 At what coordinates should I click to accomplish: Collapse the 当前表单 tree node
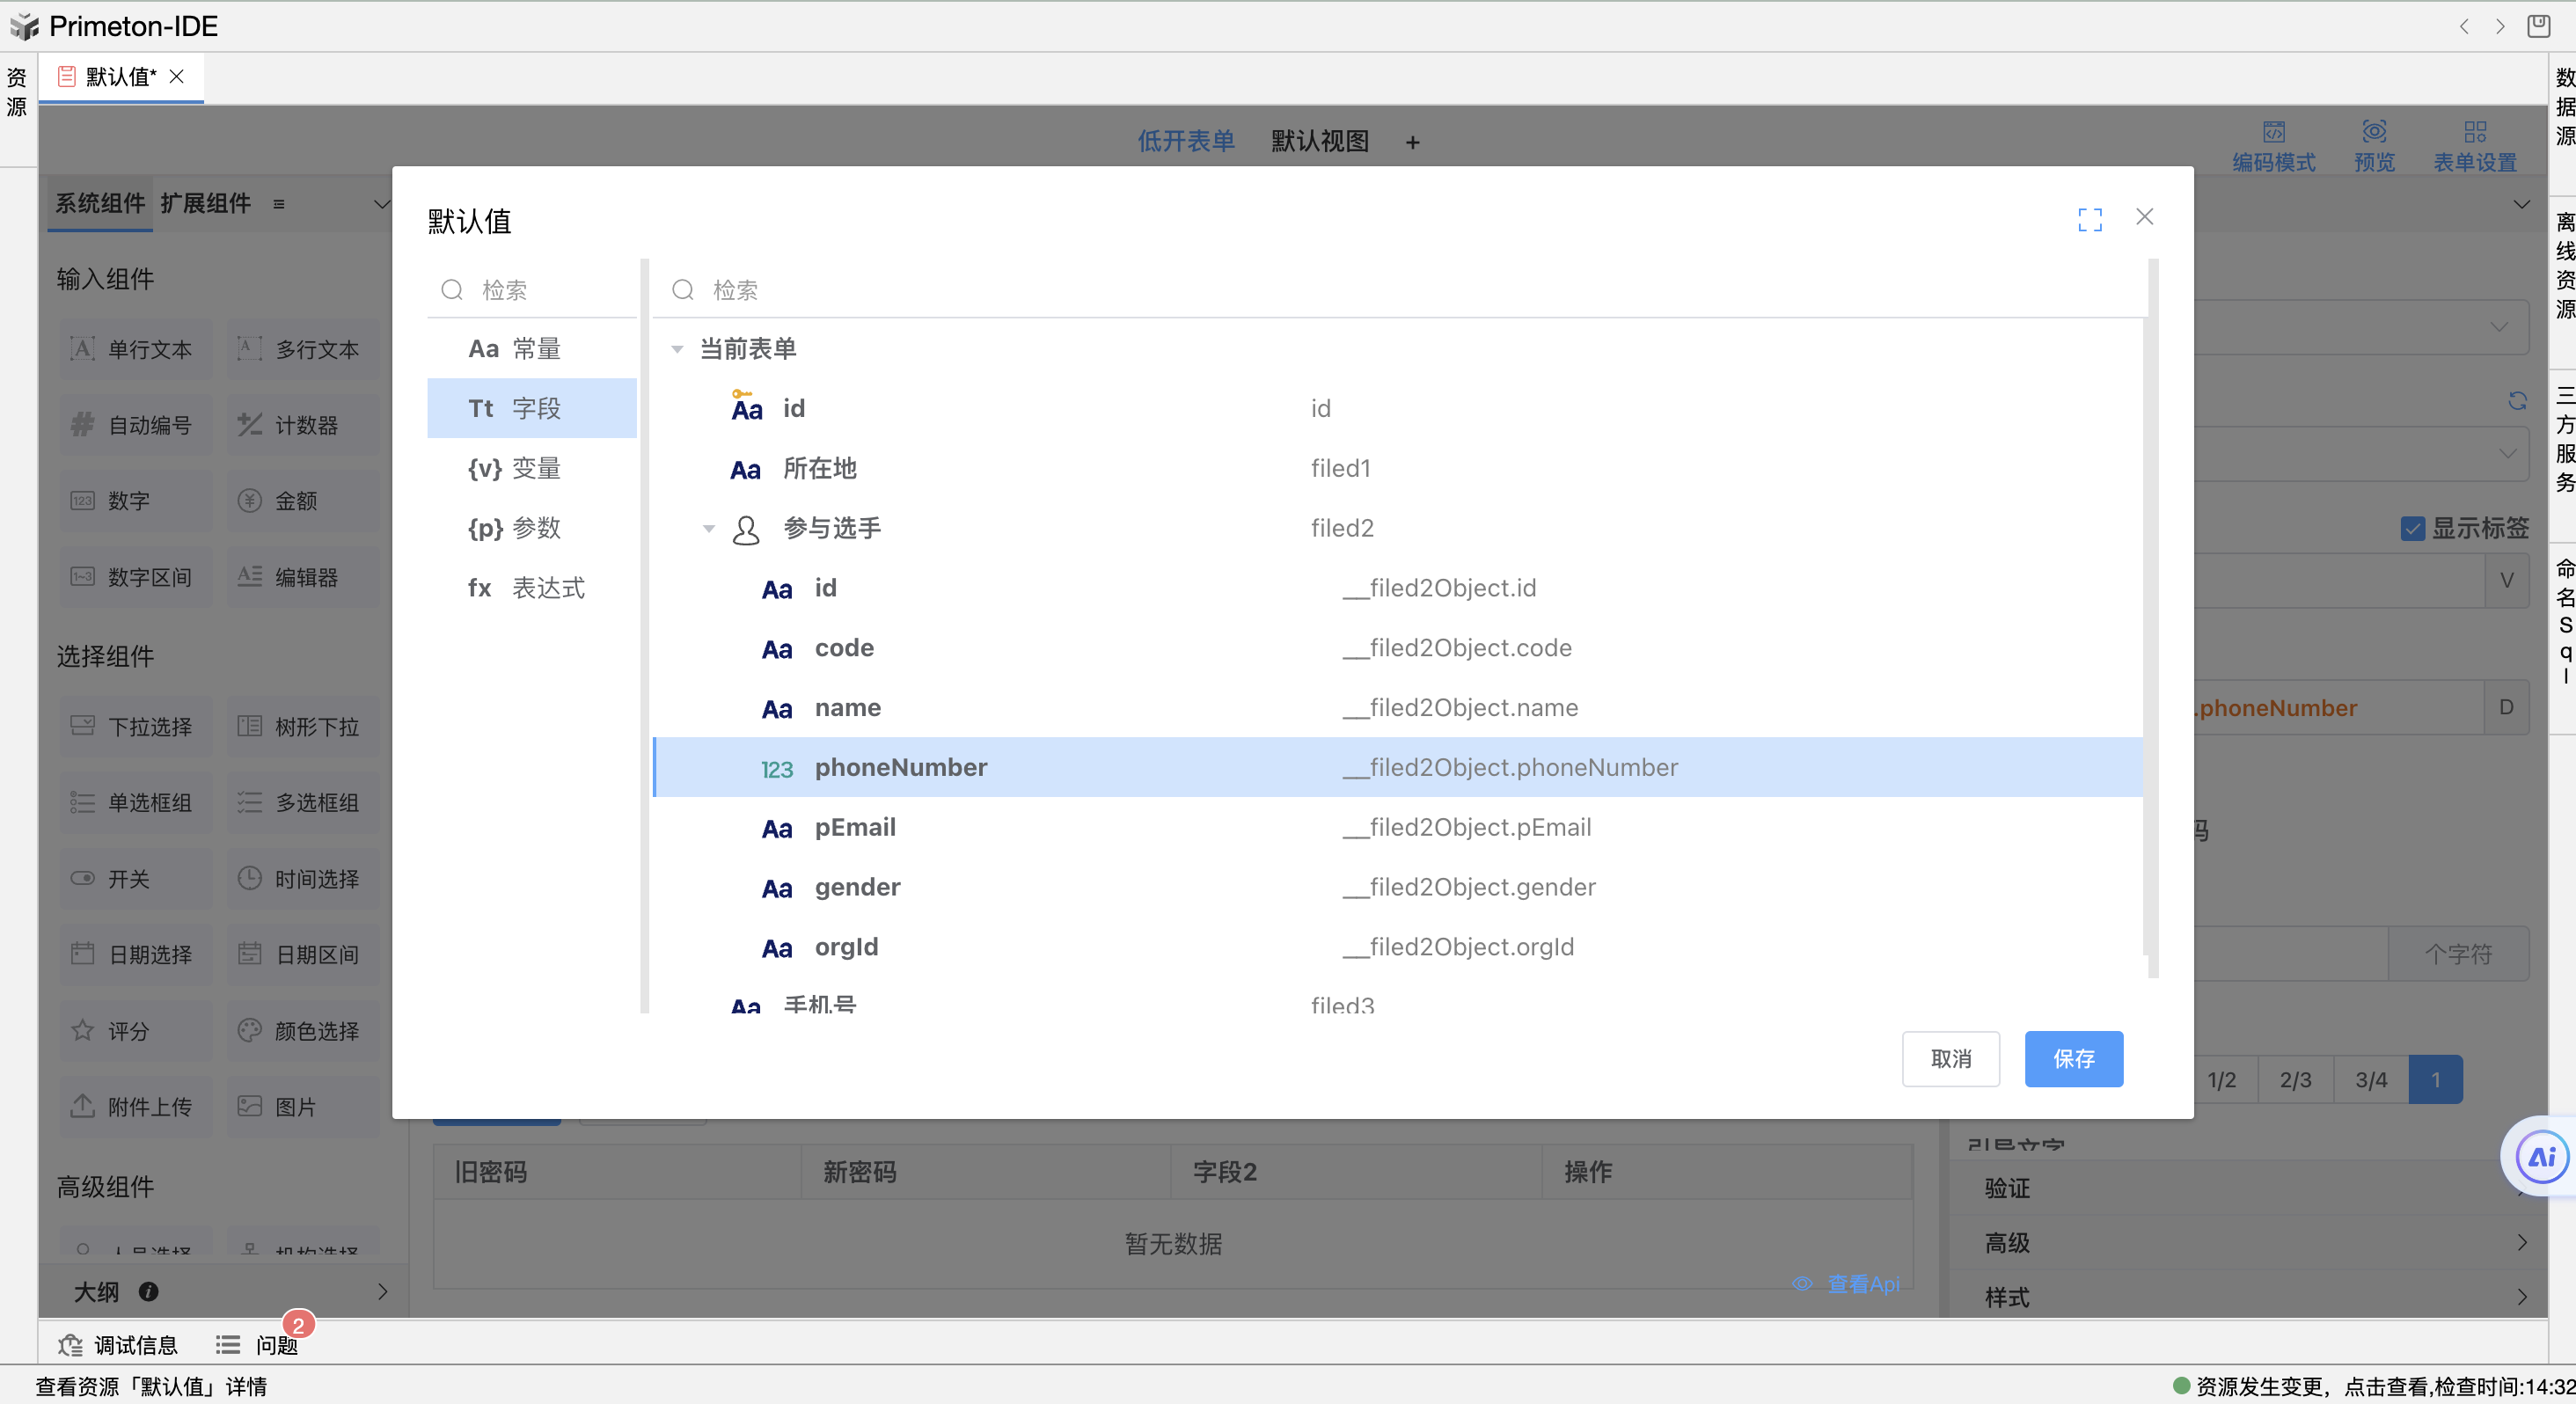coord(677,349)
